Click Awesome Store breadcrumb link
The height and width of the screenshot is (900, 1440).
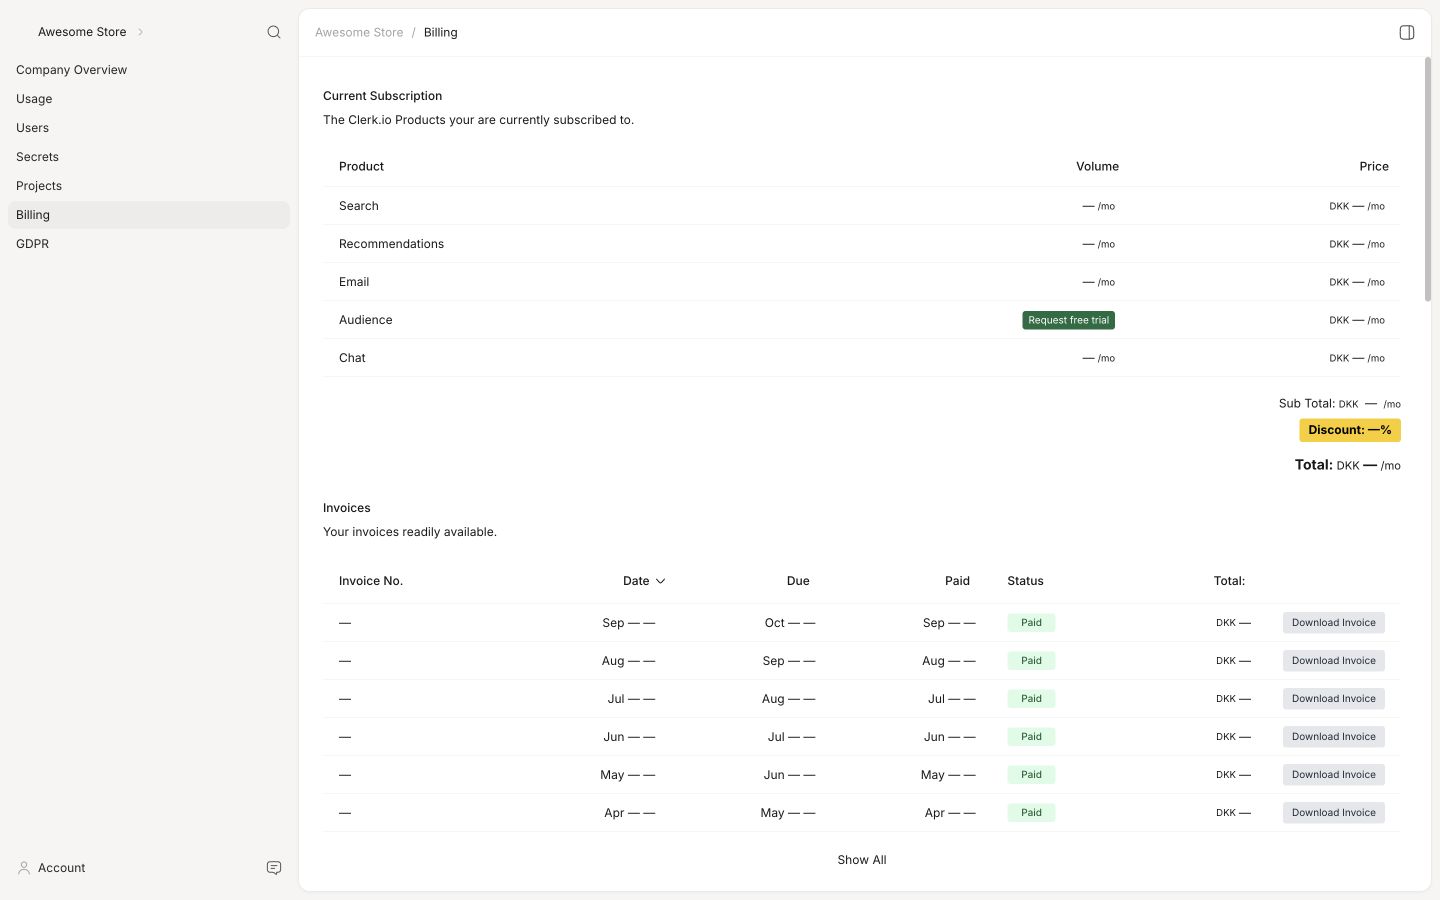pos(359,32)
